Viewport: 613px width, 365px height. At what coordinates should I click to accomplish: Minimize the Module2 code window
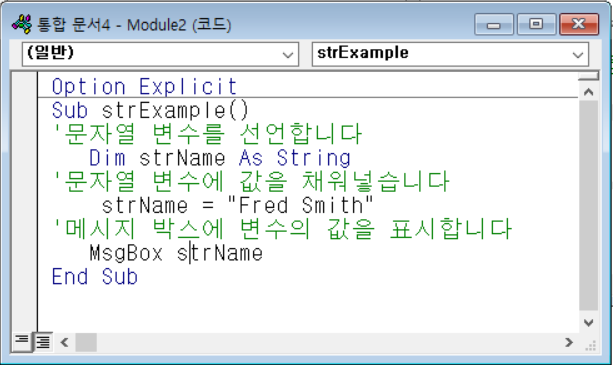pos(494,24)
